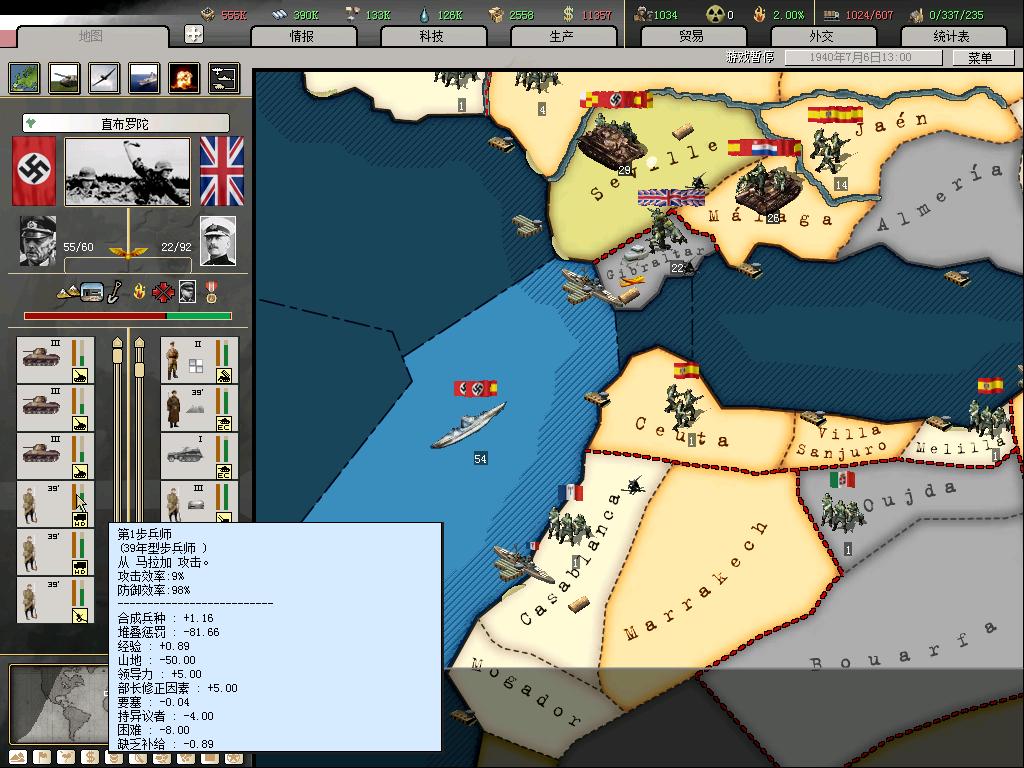The image size is (1024, 768).
Task: Select the dollar economic map mode icon
Action: coord(90,758)
